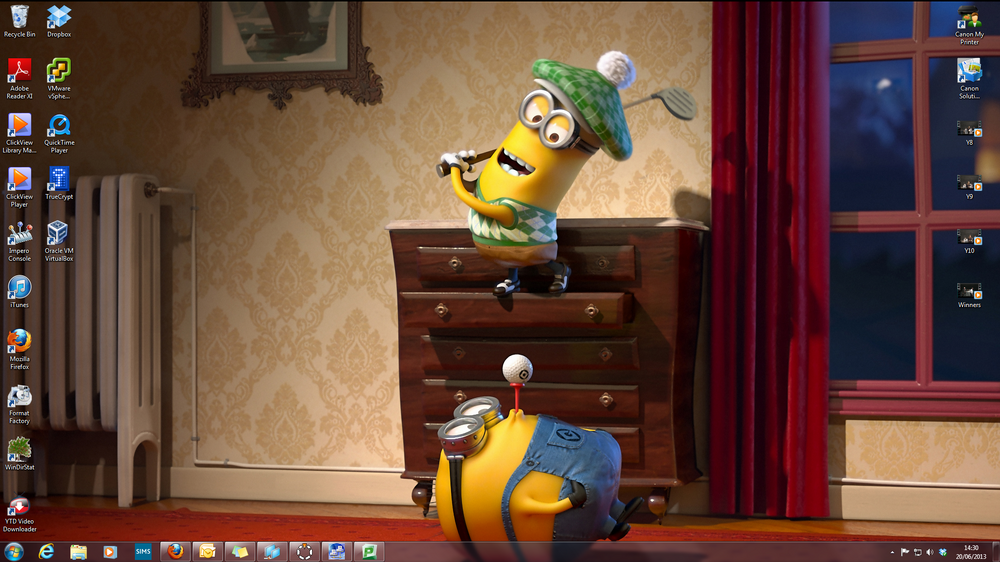Image resolution: width=1000 pixels, height=562 pixels.
Task: Click the Show Desktop button
Action: pyautogui.click(x=996, y=552)
